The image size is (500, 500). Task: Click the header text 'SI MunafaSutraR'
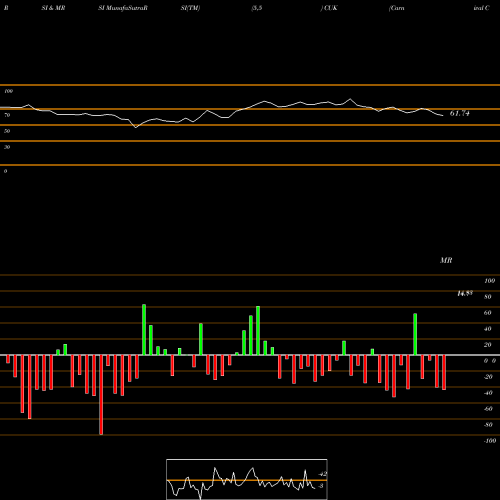[123, 8]
